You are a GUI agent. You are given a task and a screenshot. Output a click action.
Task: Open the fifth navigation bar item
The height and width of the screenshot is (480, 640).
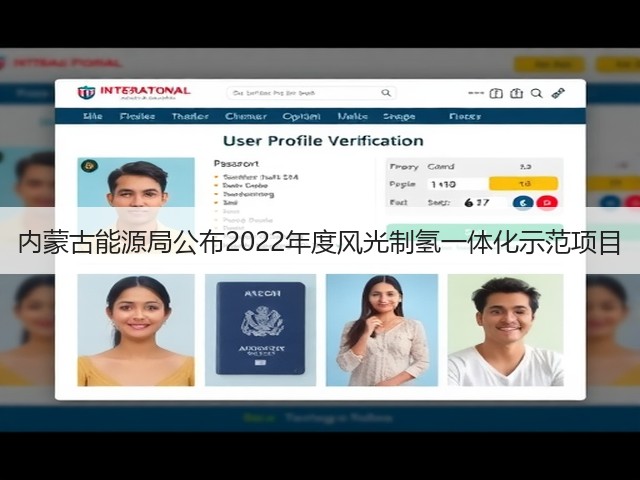pos(302,117)
